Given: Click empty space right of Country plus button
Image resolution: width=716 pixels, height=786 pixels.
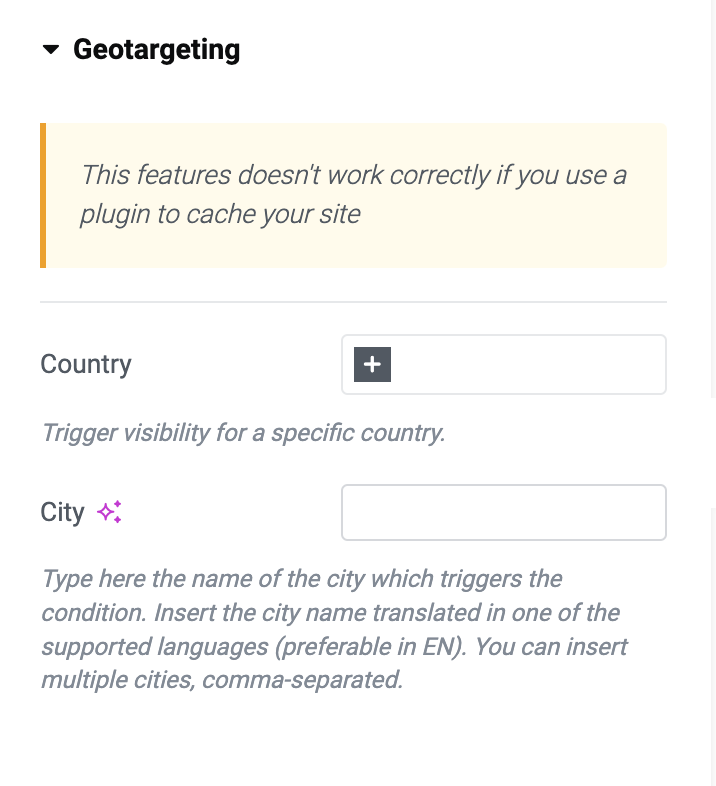Looking at the screenshot, I should click(526, 364).
